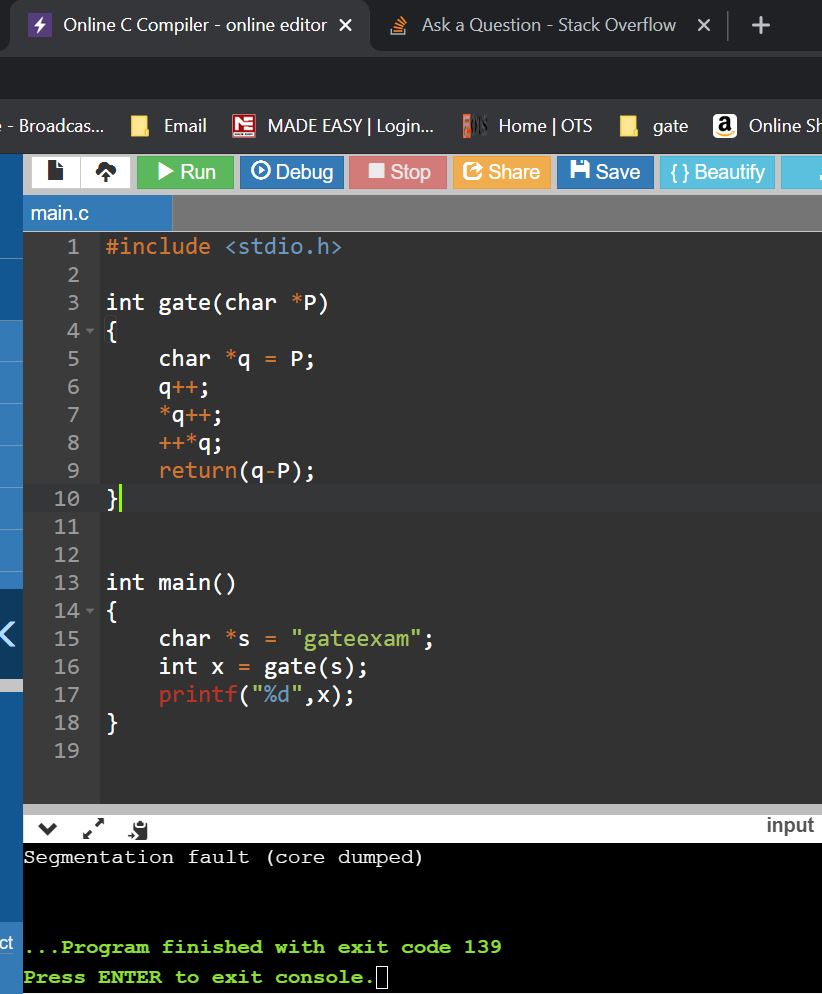Save the current program
The image size is (822, 994).
(x=604, y=171)
